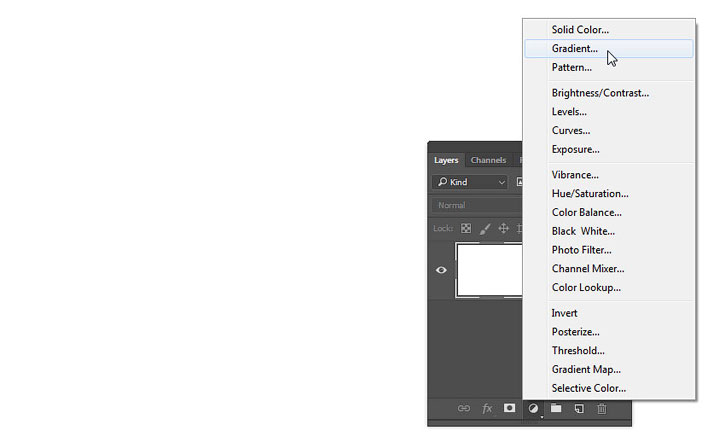
Task: Create a new group folder
Action: (556, 408)
